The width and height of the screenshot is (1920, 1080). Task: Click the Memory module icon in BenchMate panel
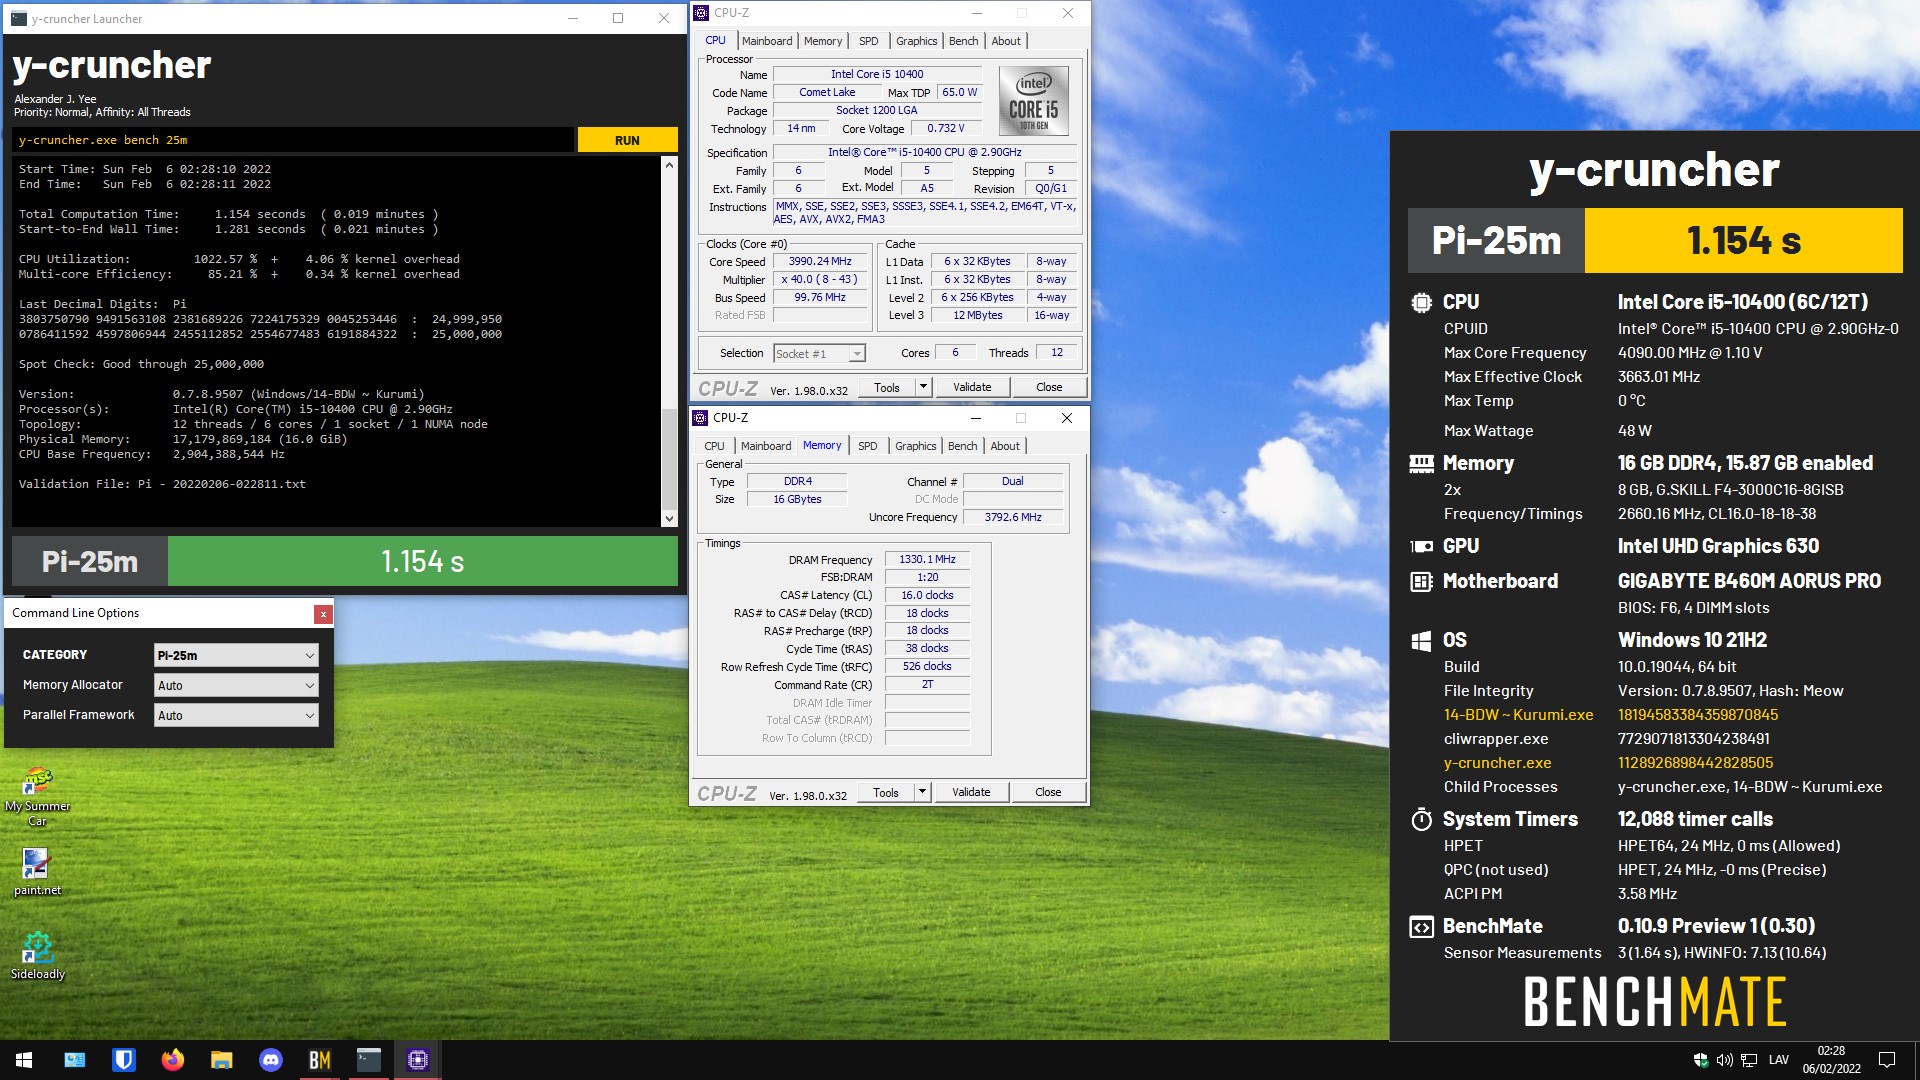click(1421, 463)
